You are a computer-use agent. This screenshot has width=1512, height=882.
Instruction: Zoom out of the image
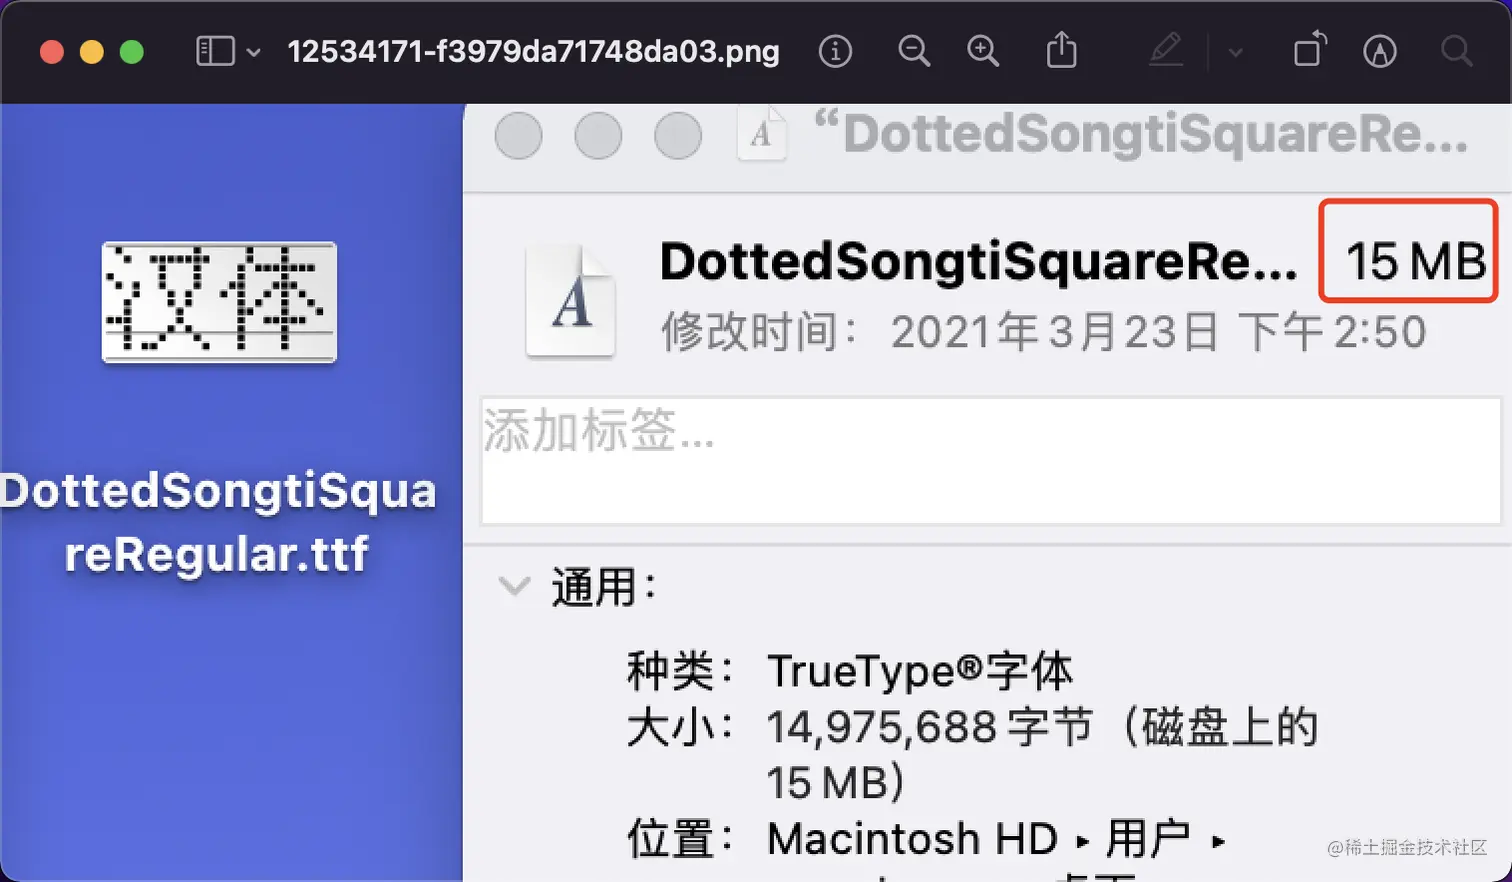click(914, 51)
